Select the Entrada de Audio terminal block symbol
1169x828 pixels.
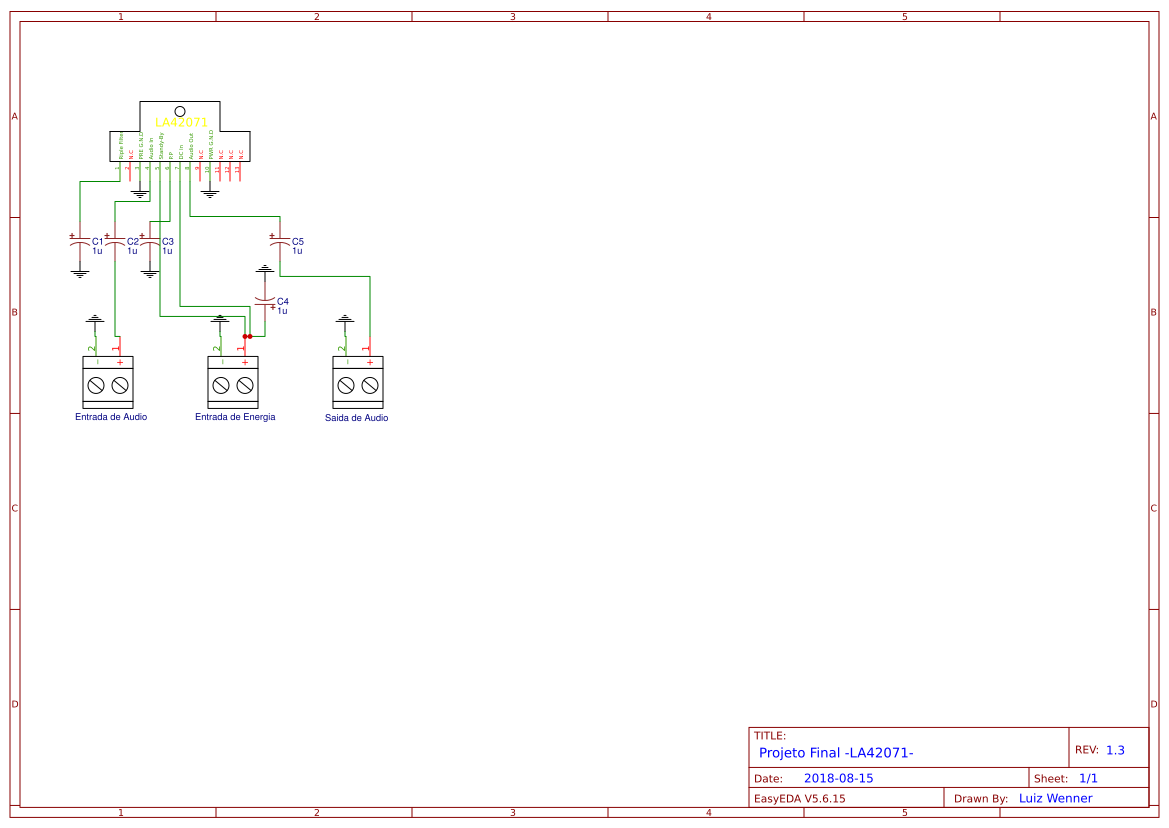click(x=107, y=382)
